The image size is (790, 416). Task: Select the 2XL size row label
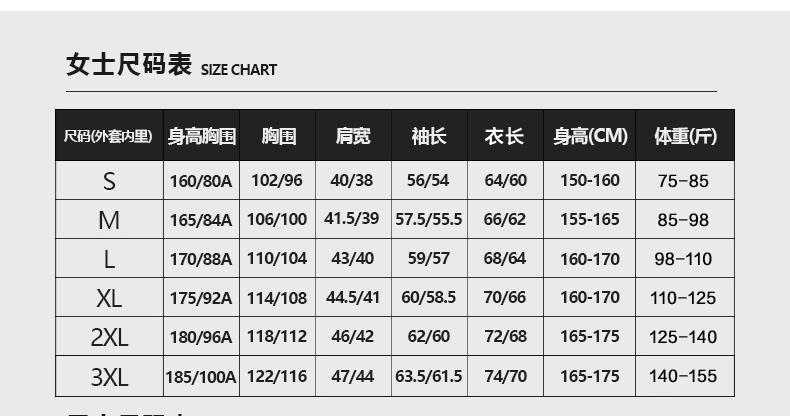(x=109, y=337)
